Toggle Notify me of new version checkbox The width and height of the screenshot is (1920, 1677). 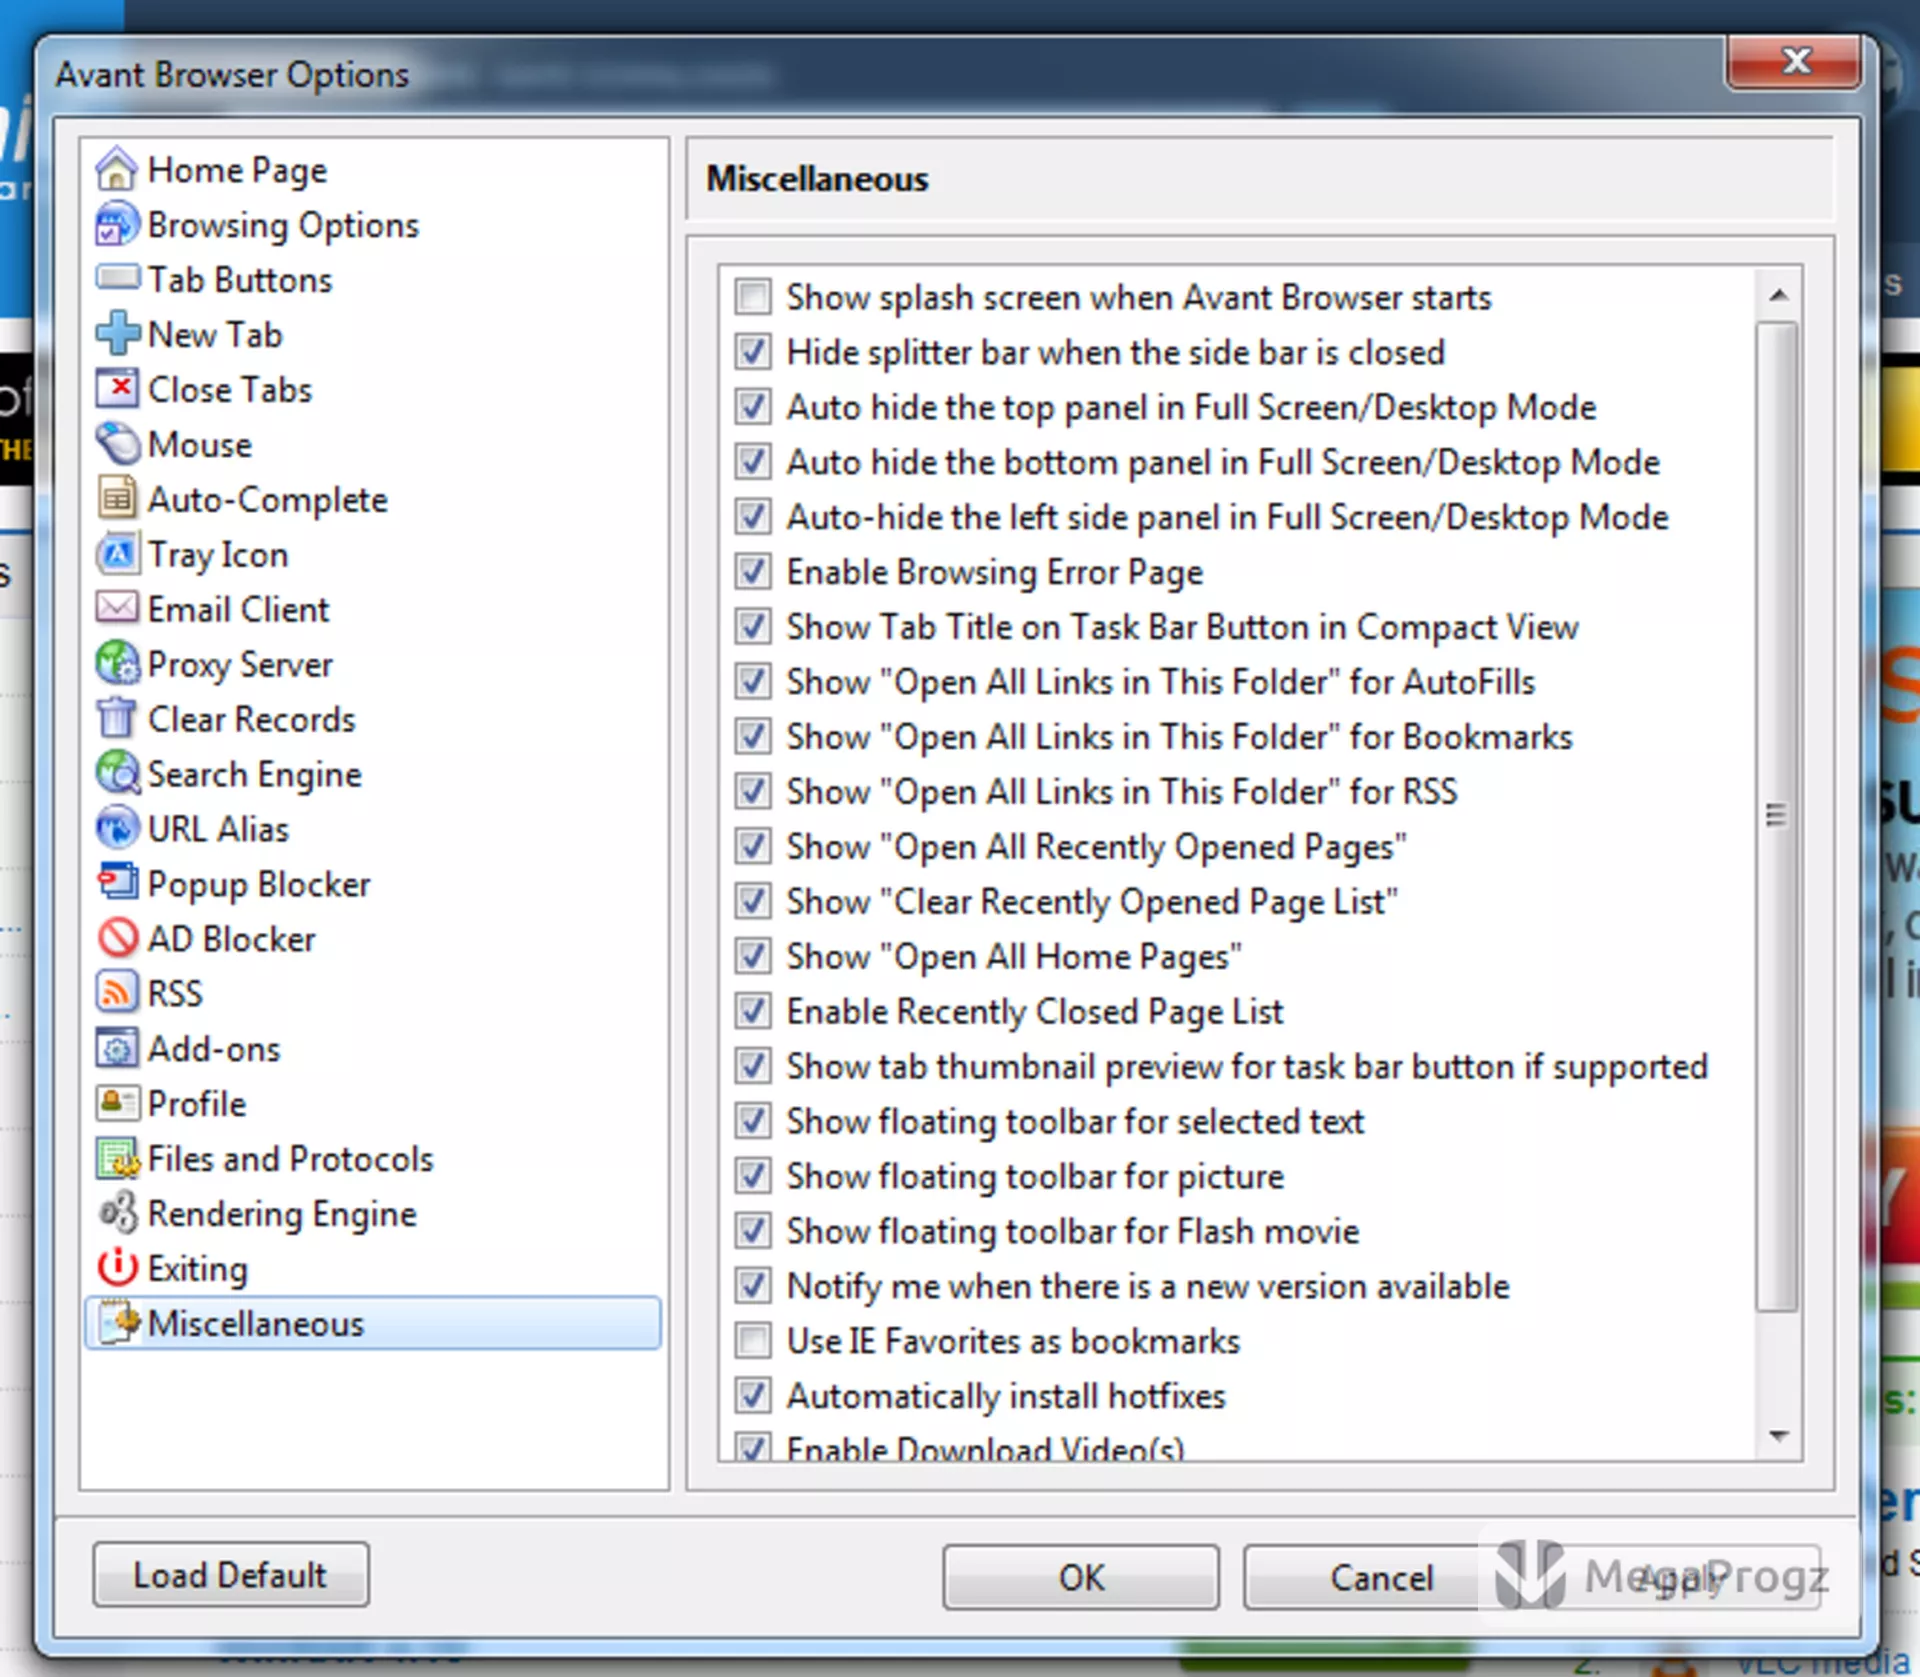[x=752, y=1286]
